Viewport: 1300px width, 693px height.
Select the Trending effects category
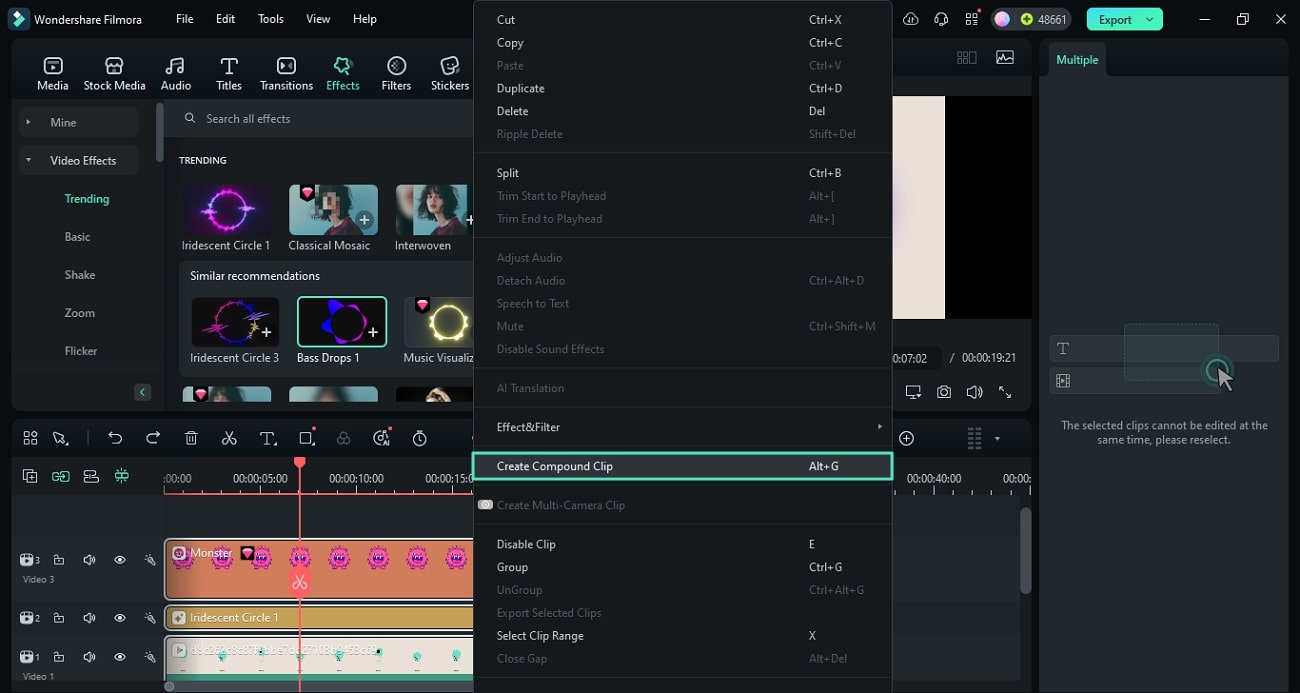tap(87, 199)
